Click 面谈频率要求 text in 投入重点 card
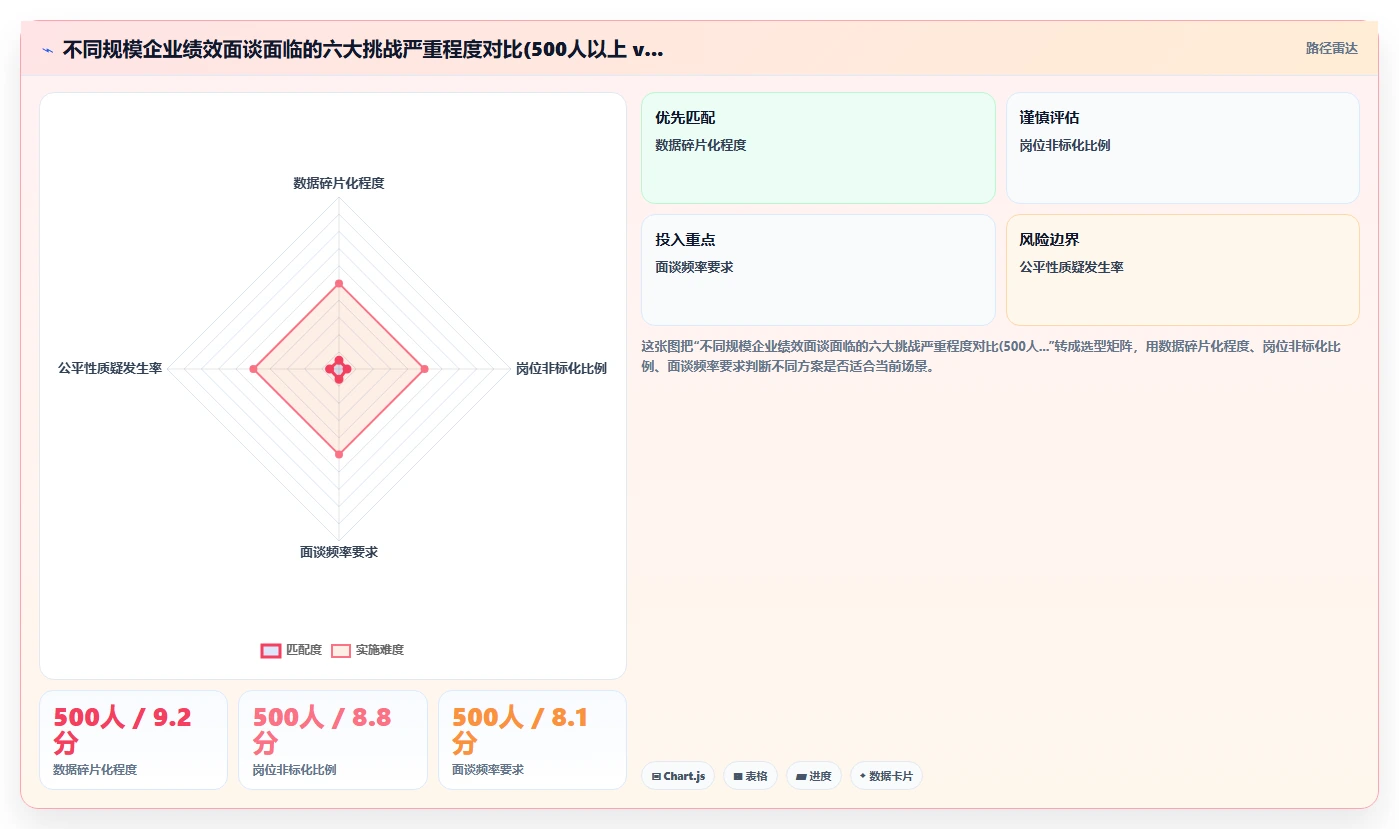This screenshot has height=829, width=1399. point(694,267)
